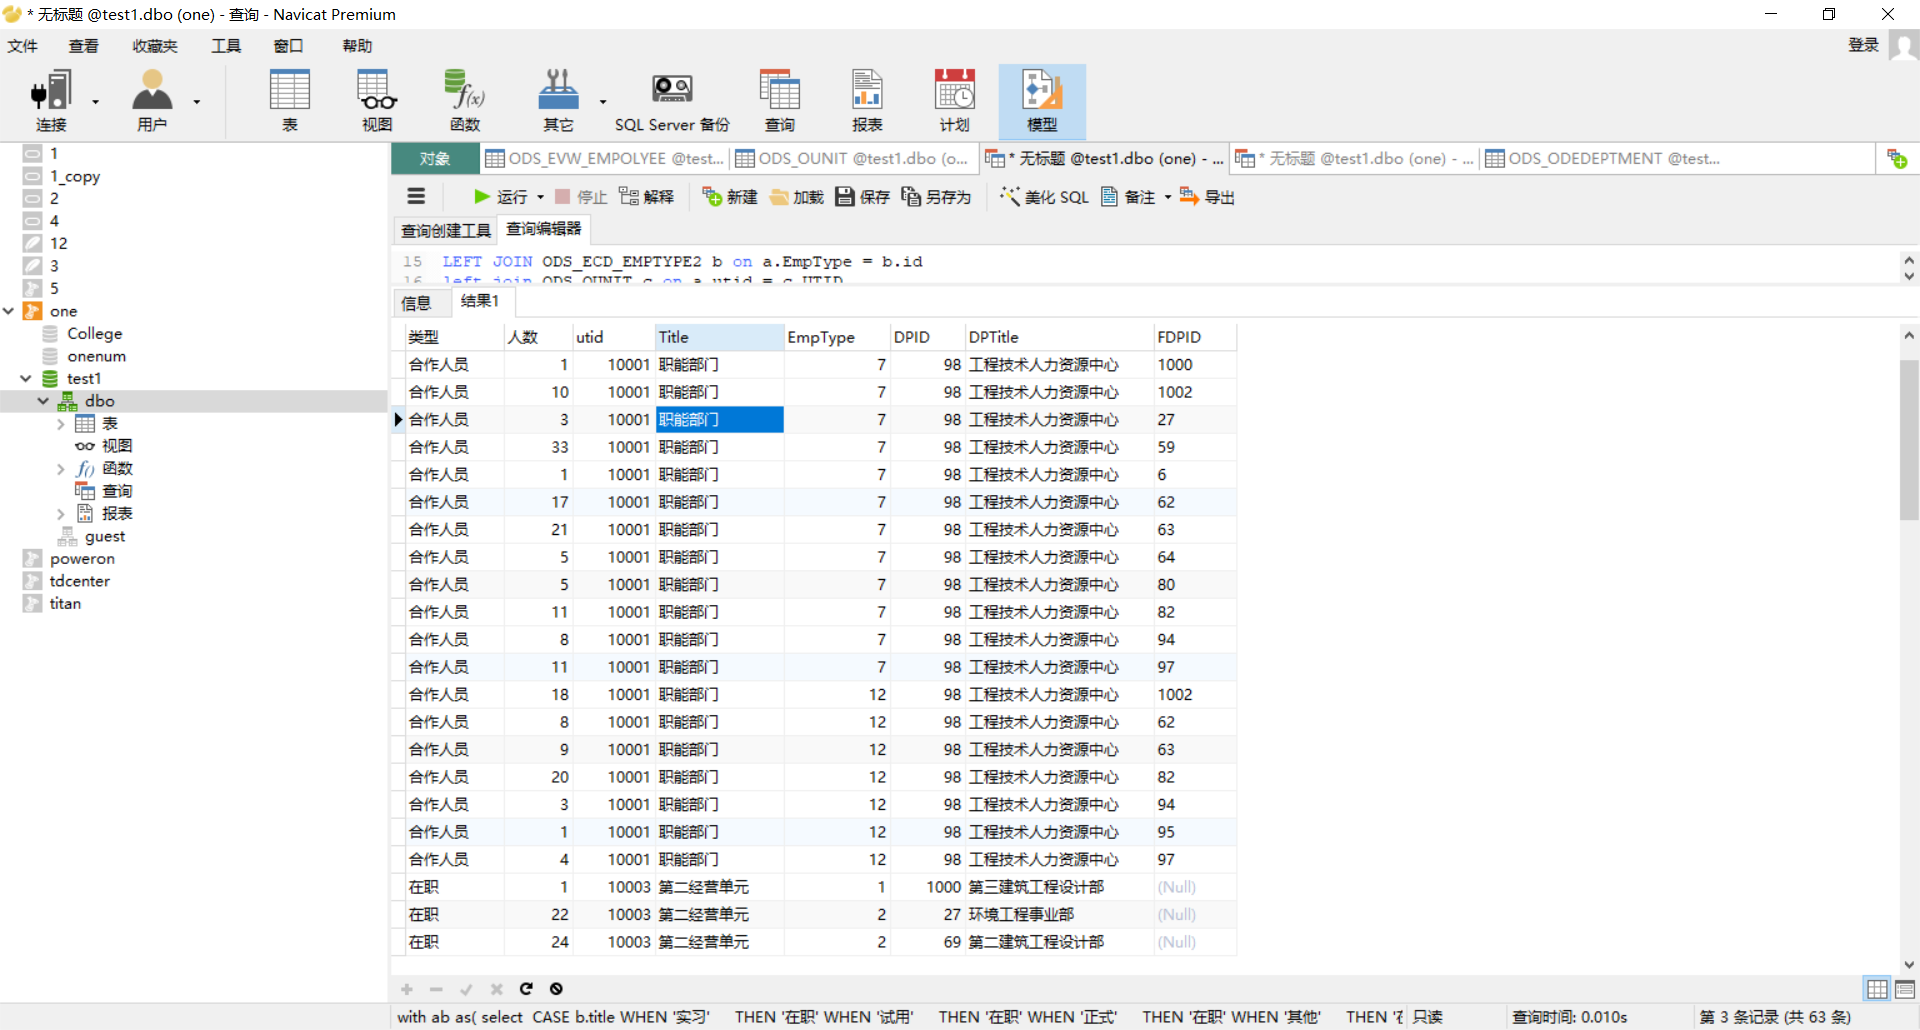Open the 文件 menu

pos(23,46)
